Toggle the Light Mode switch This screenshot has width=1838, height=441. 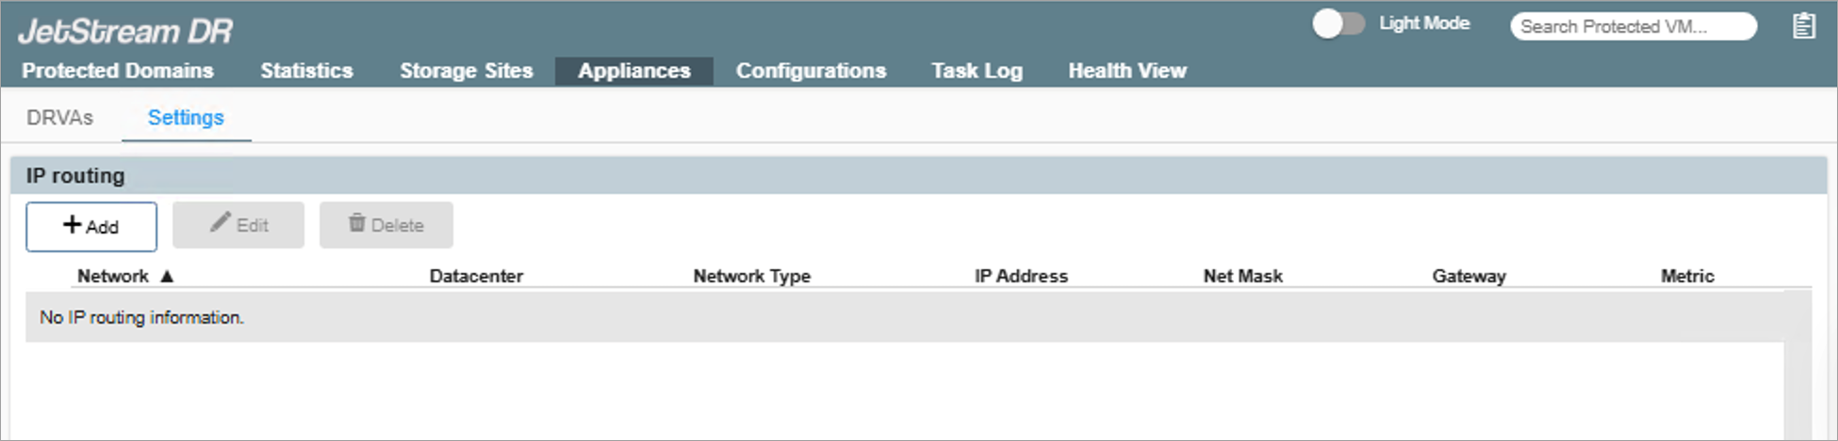click(x=1338, y=24)
